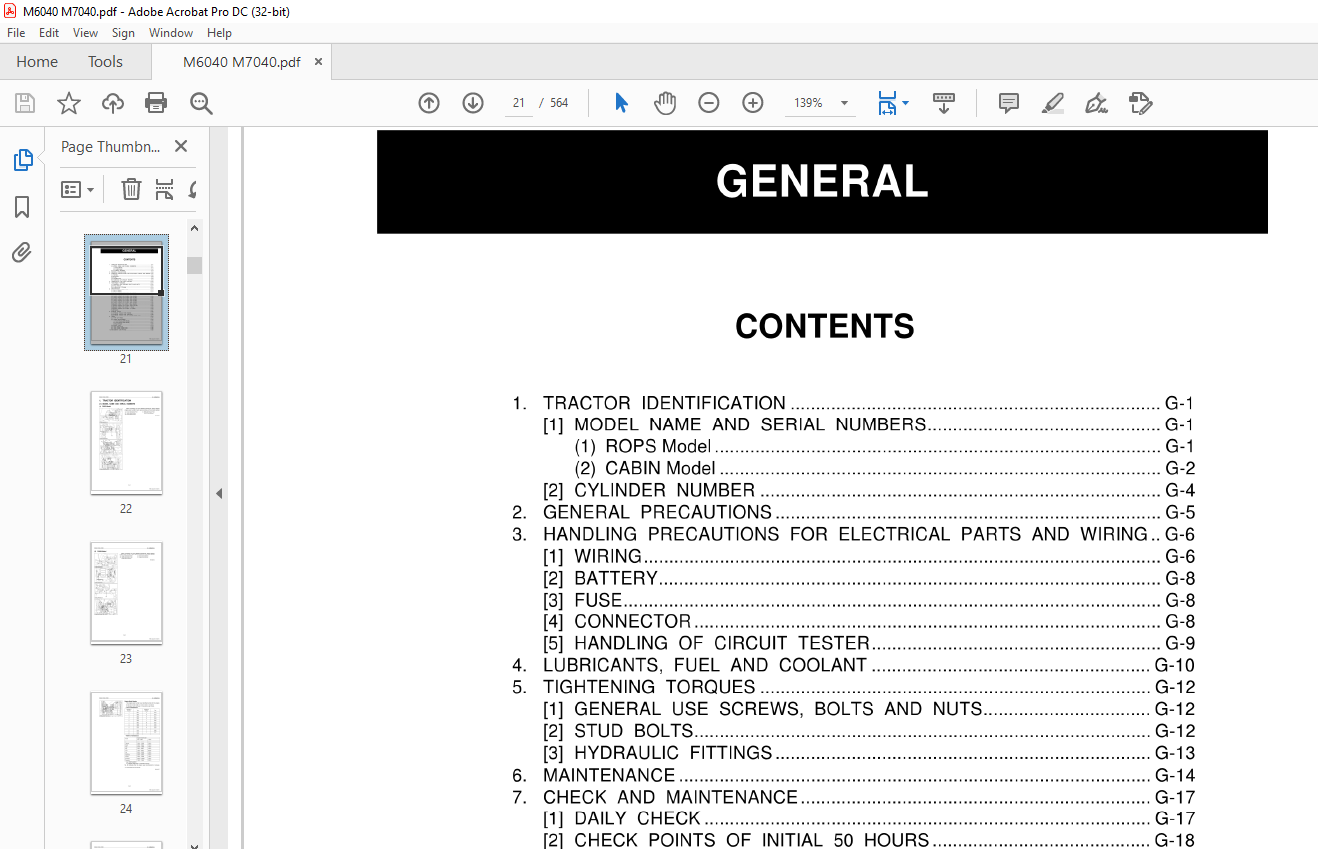Click the 'CYLINDER NUMBER' contents entry
Screen dimensions: 1318x849
pos(665,491)
